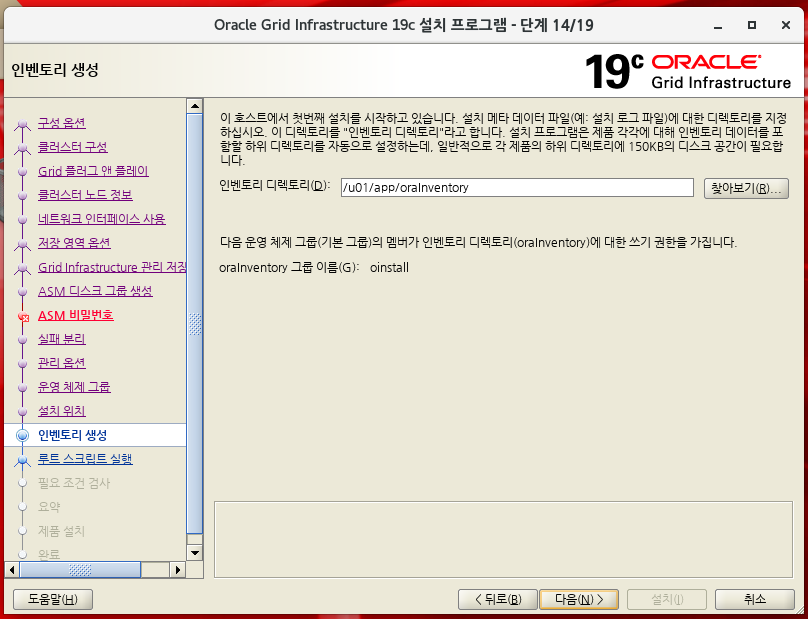Go to the 구성 옵션 step

pyautogui.click(x=61, y=123)
